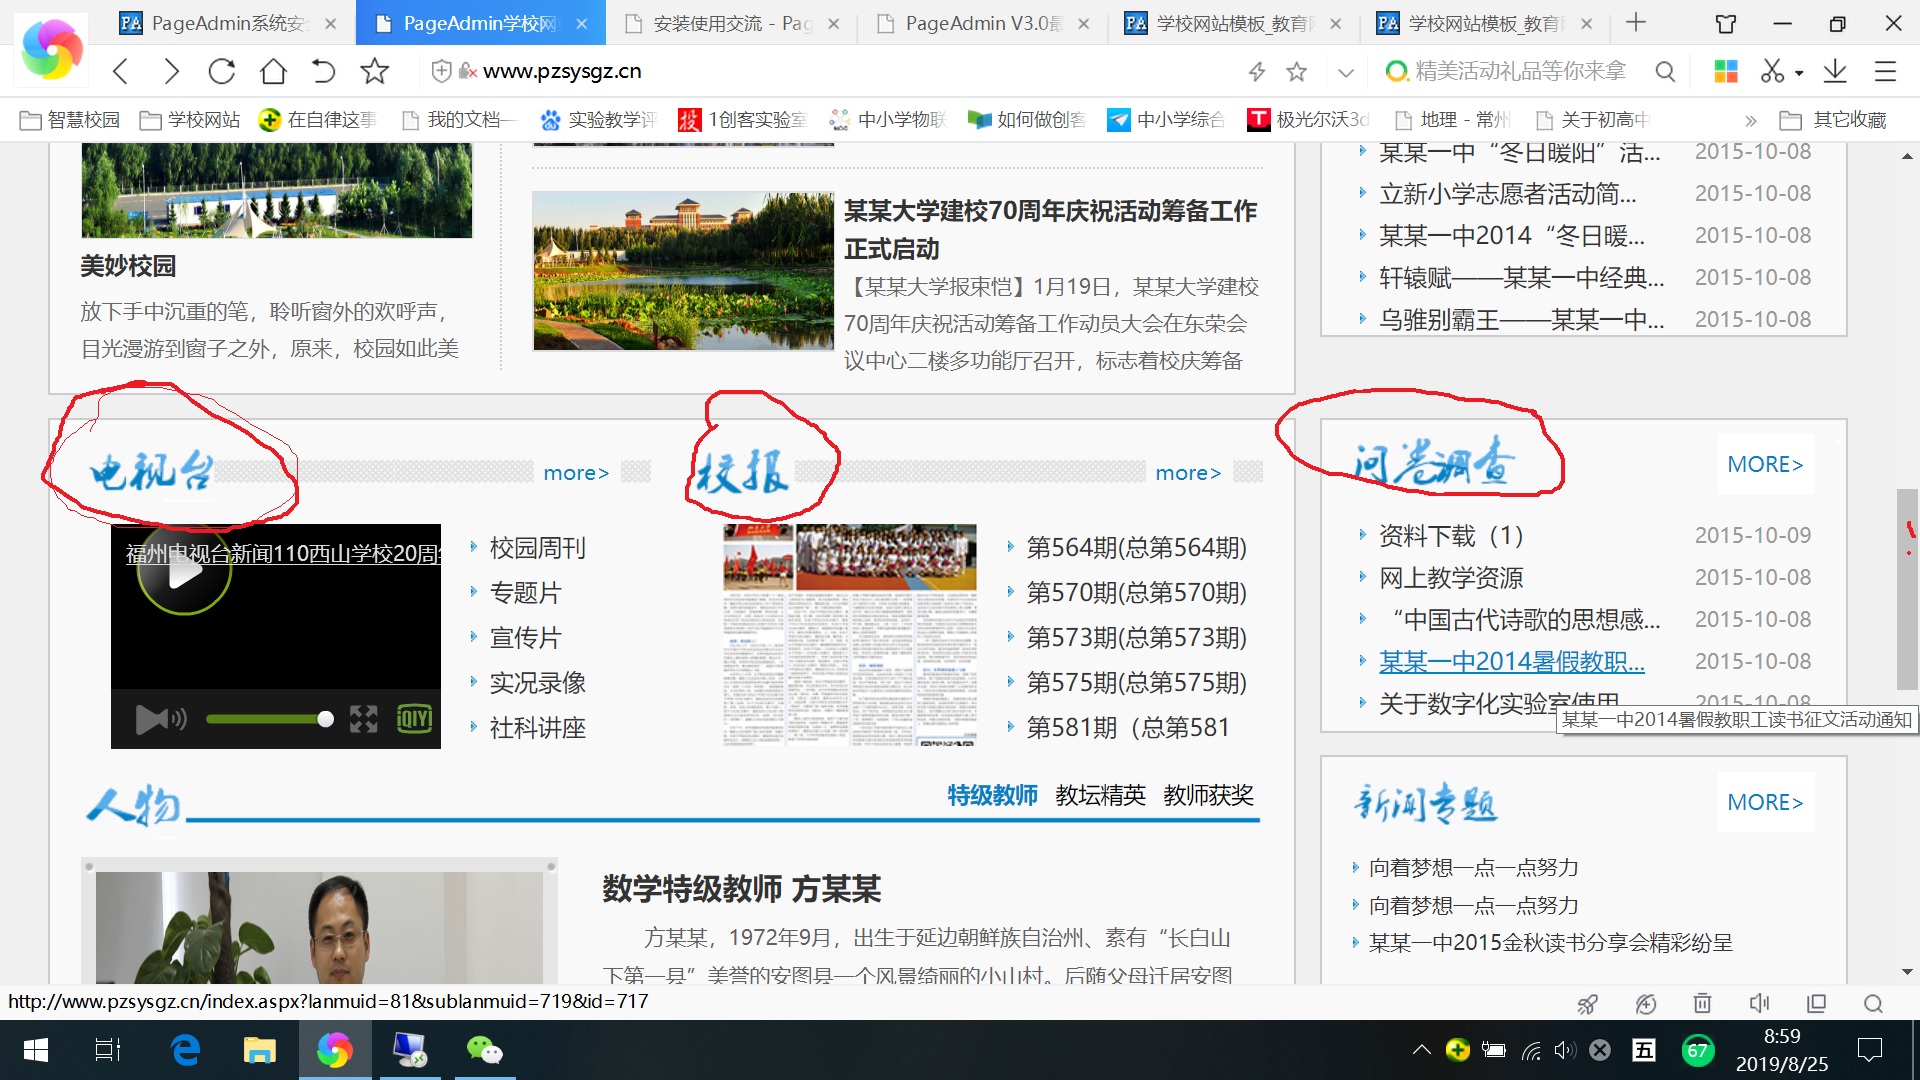Go back using the browser back arrow
Image resolution: width=1920 pixels, height=1080 pixels.
(x=121, y=71)
